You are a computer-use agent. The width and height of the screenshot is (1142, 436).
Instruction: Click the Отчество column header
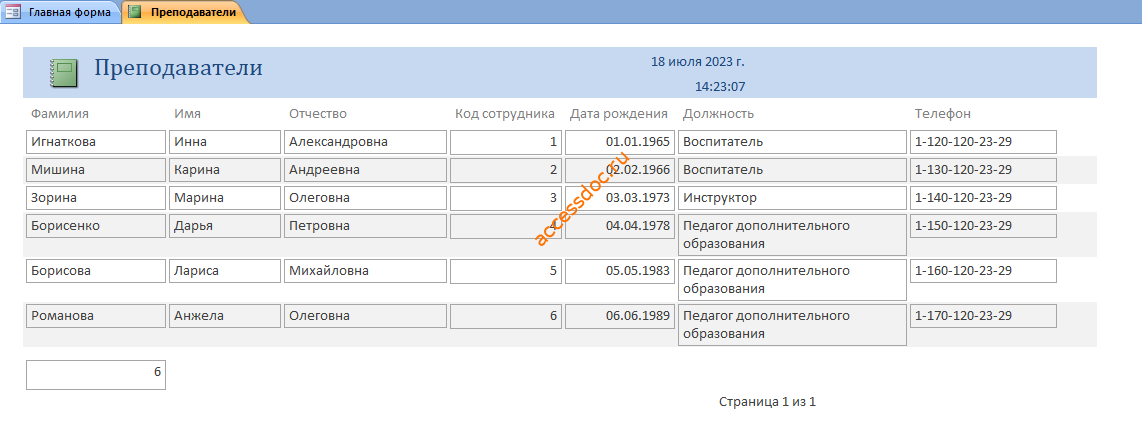pyautogui.click(x=318, y=114)
